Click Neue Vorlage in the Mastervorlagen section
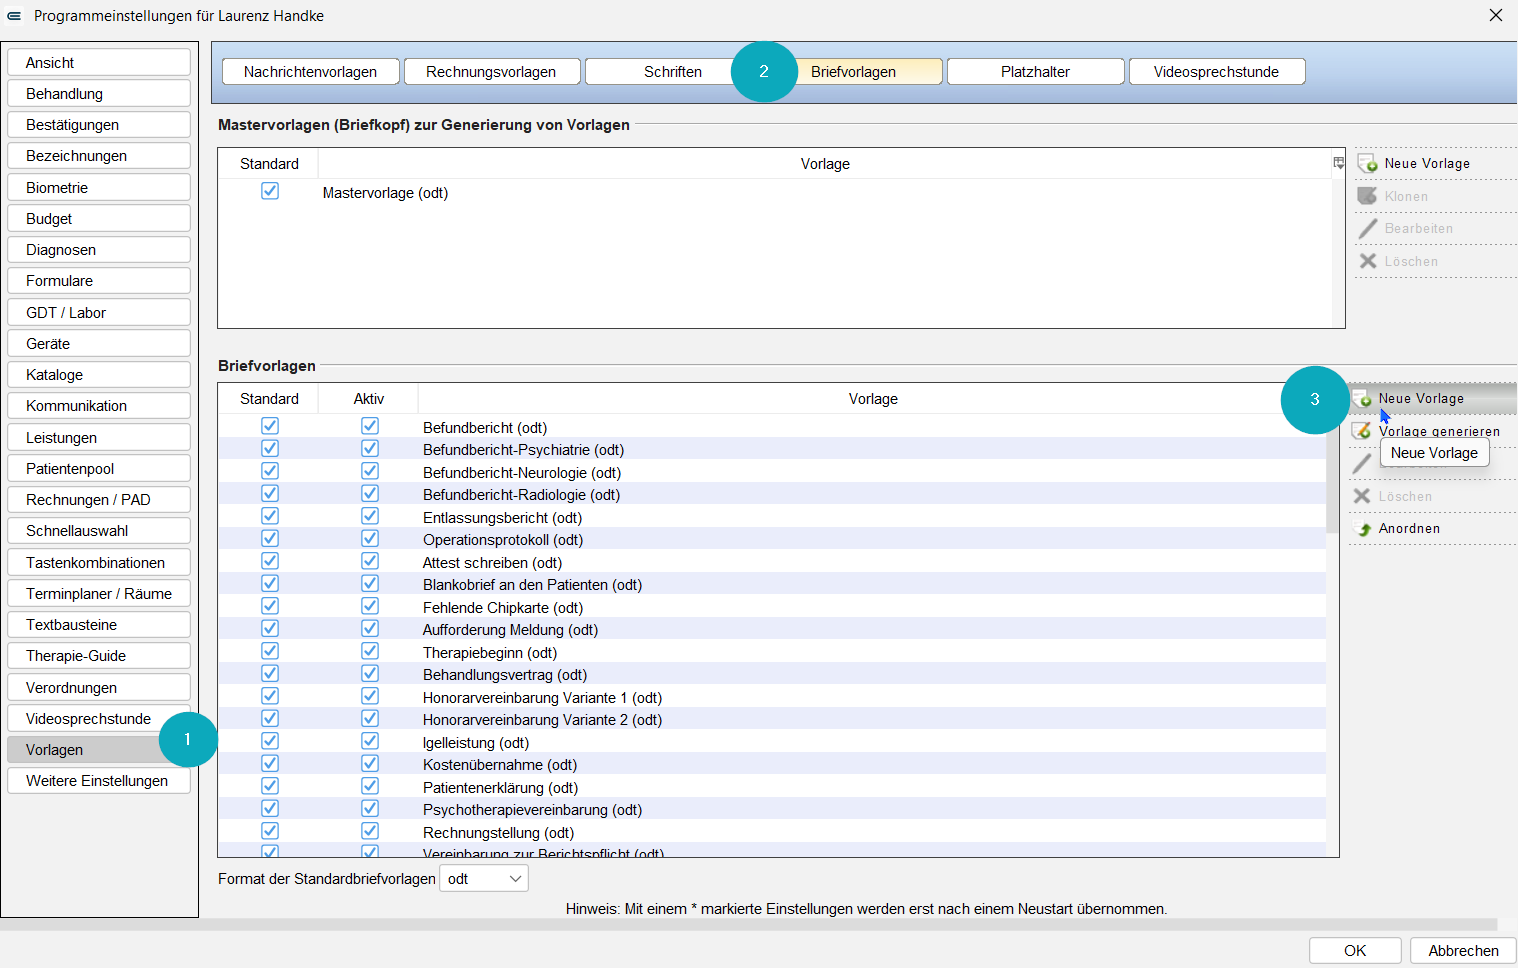1518x968 pixels. pos(1427,164)
